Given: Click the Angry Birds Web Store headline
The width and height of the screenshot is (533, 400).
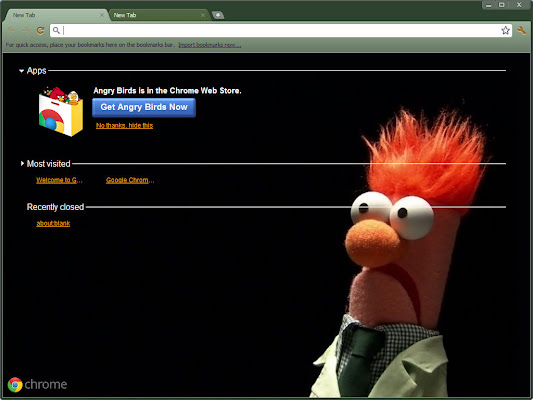Looking at the screenshot, I should coord(167,91).
